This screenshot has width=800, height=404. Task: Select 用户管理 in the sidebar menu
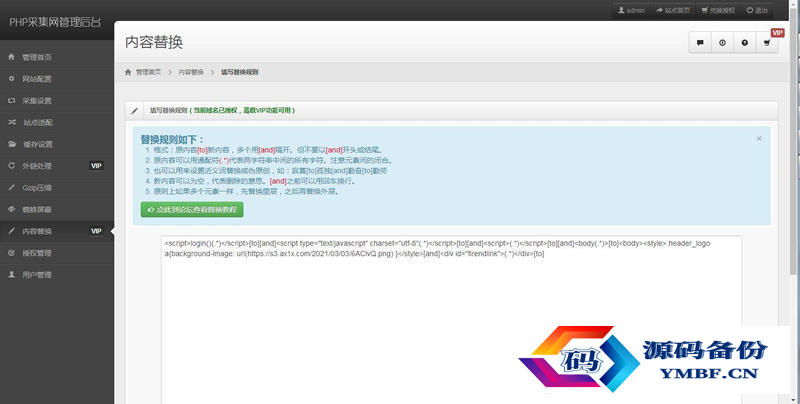57,274
